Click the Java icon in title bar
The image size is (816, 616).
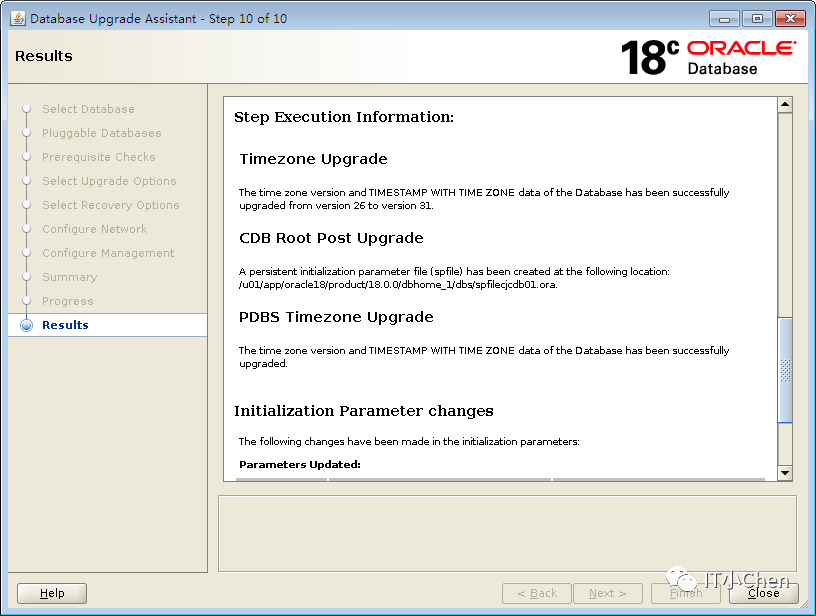pyautogui.click(x=18, y=18)
